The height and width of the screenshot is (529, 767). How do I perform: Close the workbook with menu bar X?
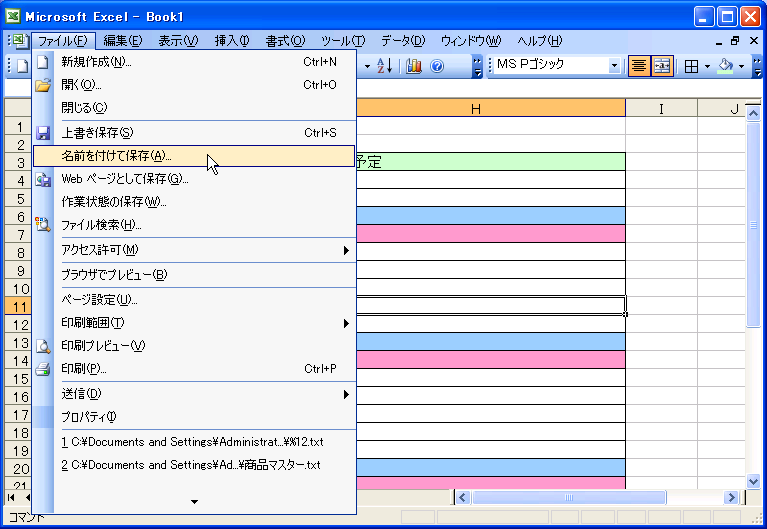(x=754, y=41)
